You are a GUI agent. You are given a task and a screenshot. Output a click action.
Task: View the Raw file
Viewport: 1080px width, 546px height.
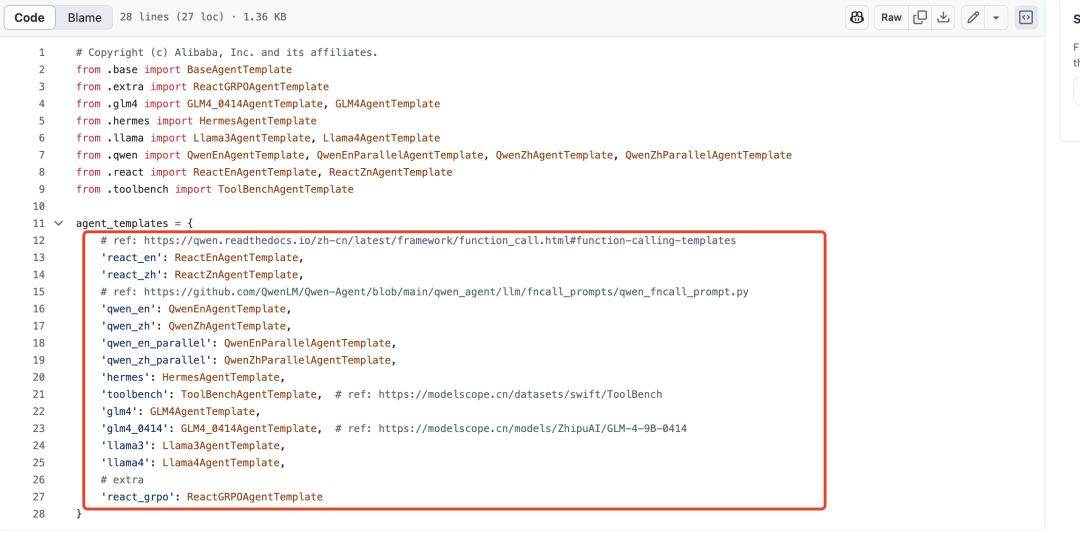click(891, 18)
